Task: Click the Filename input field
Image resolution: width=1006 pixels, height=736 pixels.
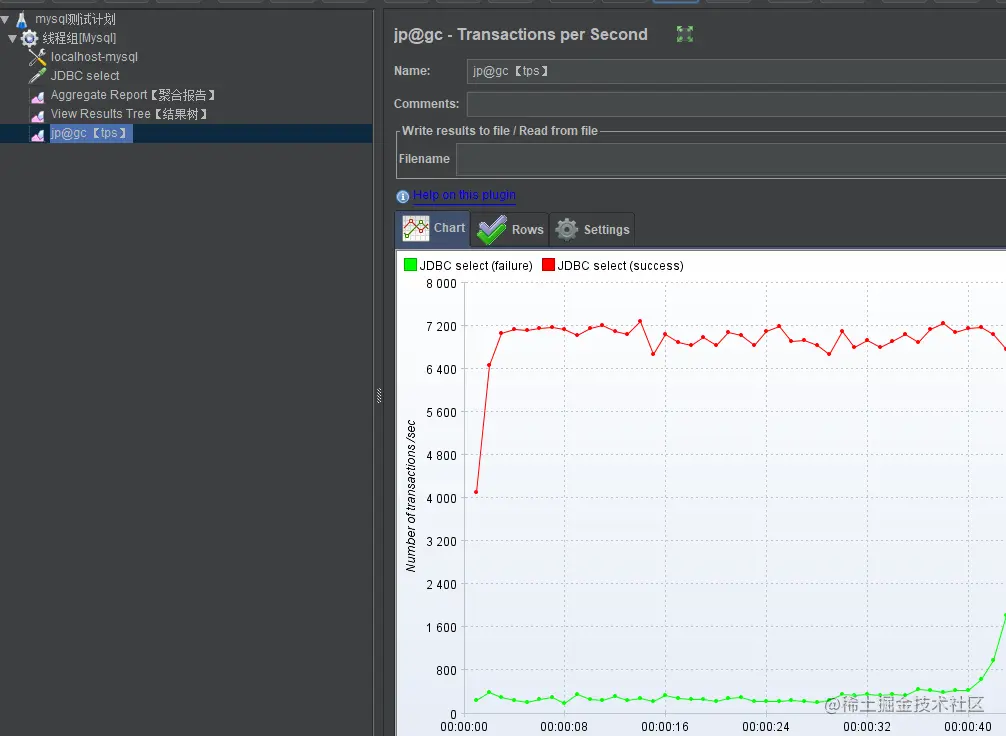Action: (x=731, y=159)
